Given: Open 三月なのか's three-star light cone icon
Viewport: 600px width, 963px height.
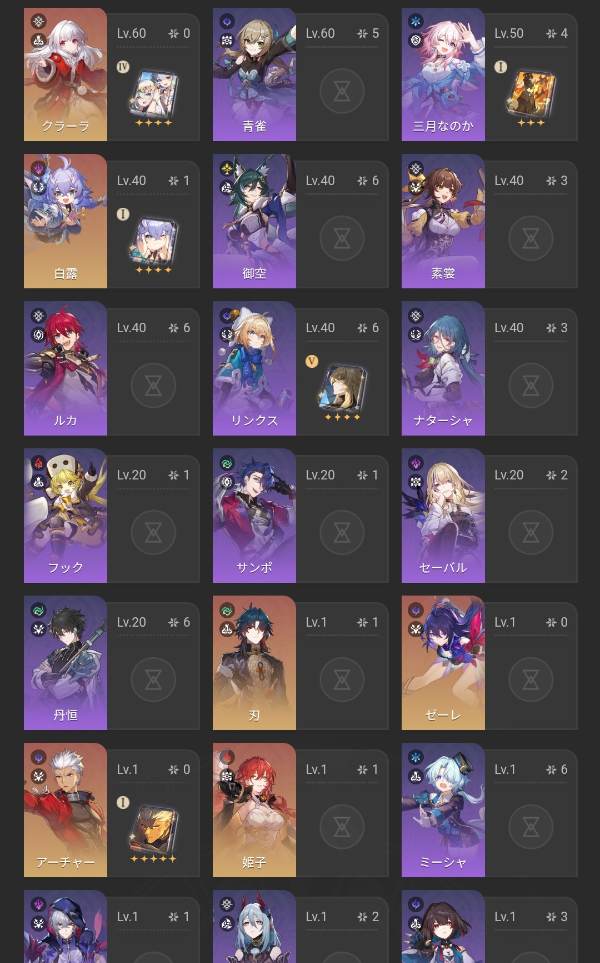Looking at the screenshot, I should [531, 93].
